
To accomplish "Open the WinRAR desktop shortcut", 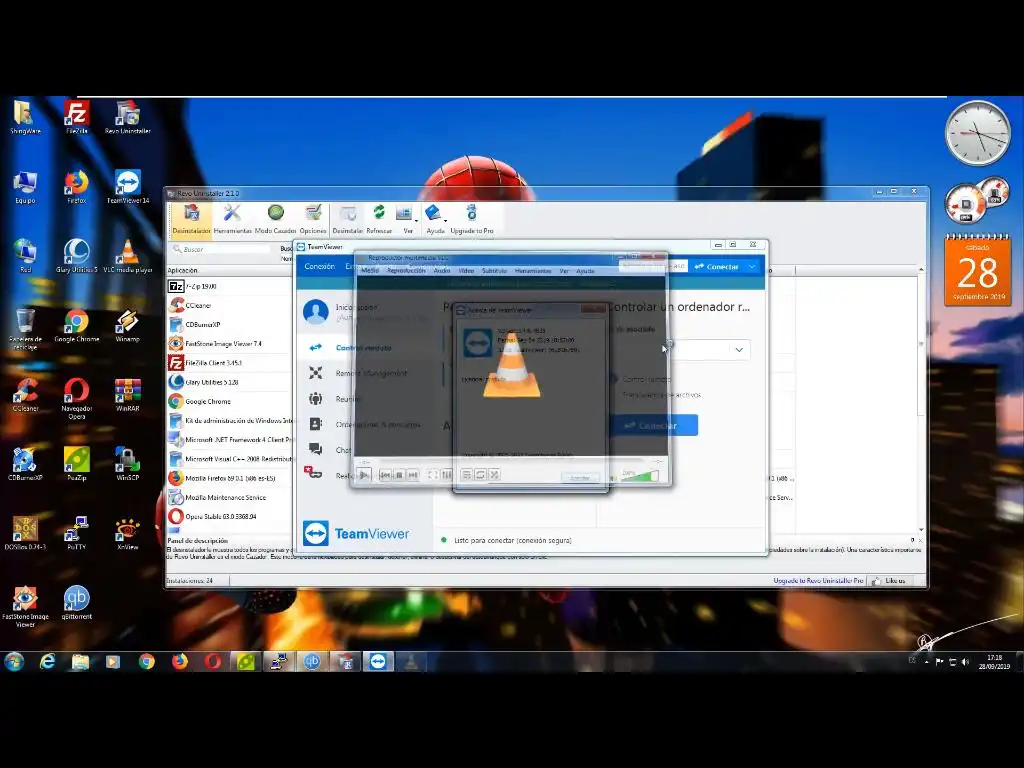I will click(x=127, y=394).
